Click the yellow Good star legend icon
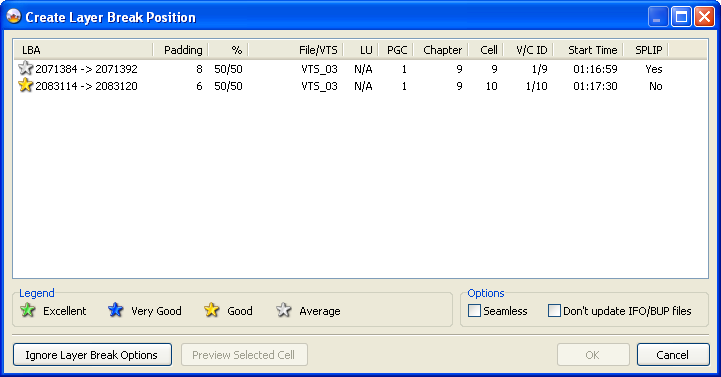This screenshot has height=377, width=721. coord(212,310)
